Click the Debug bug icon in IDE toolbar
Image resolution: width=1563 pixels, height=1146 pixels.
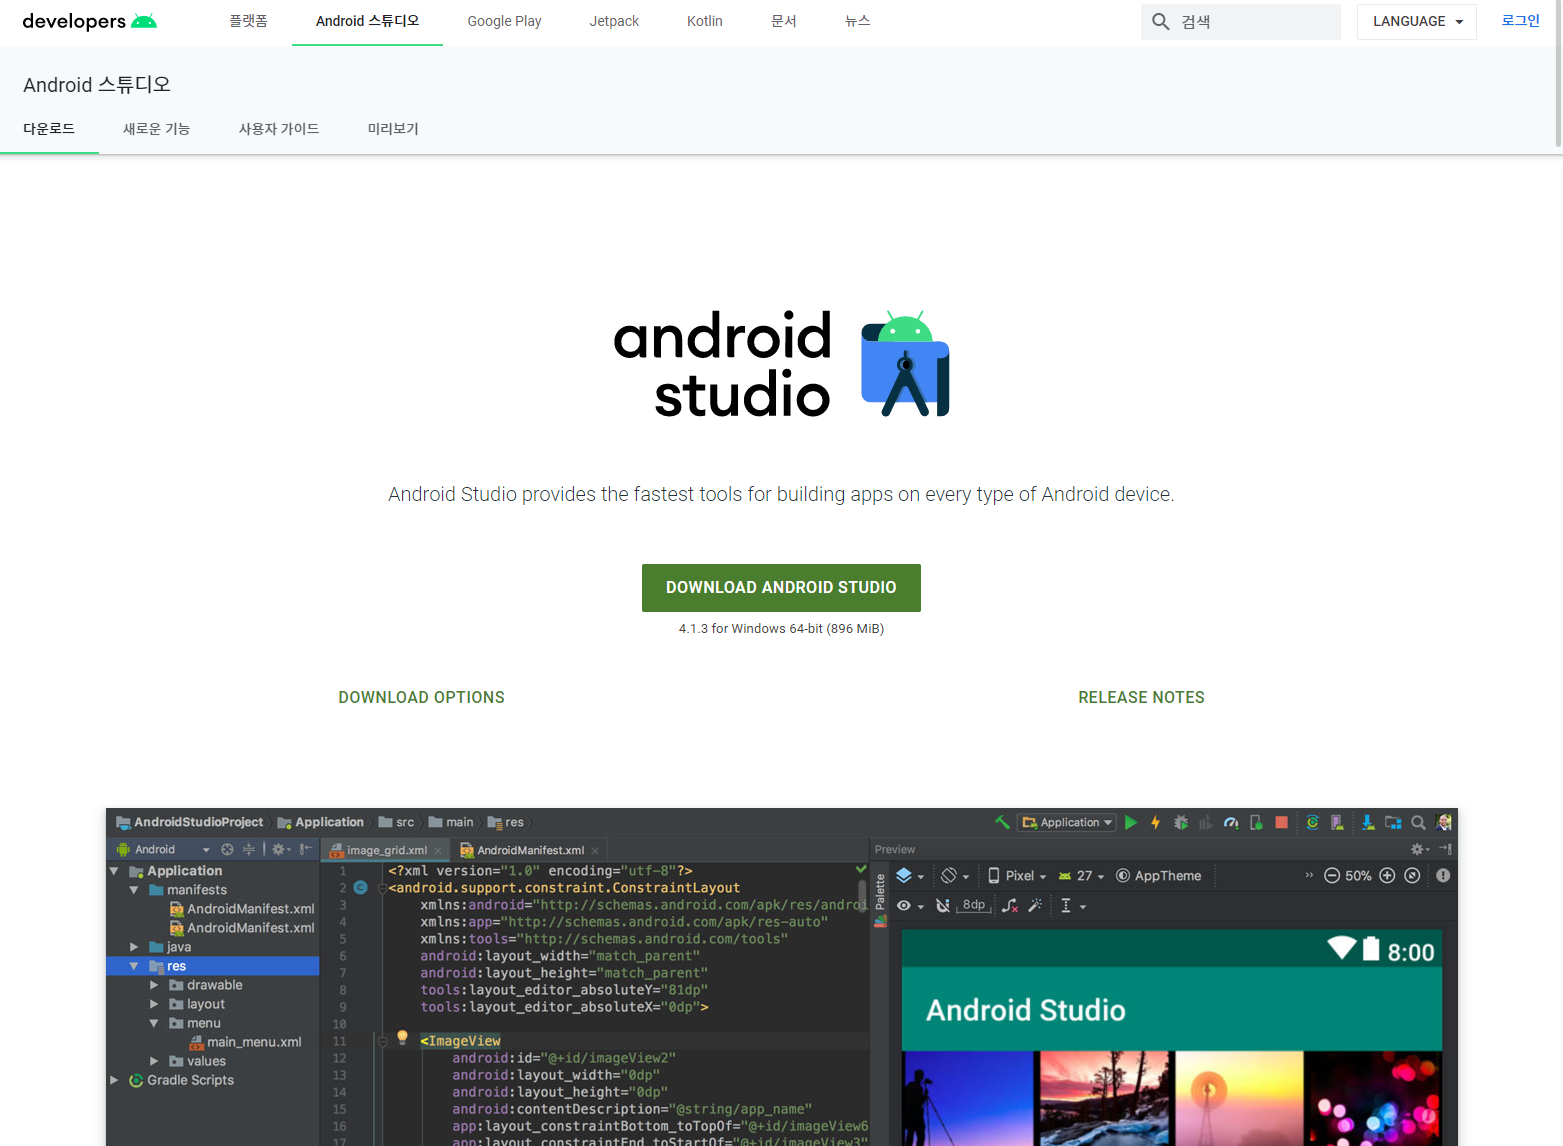coord(1181,822)
